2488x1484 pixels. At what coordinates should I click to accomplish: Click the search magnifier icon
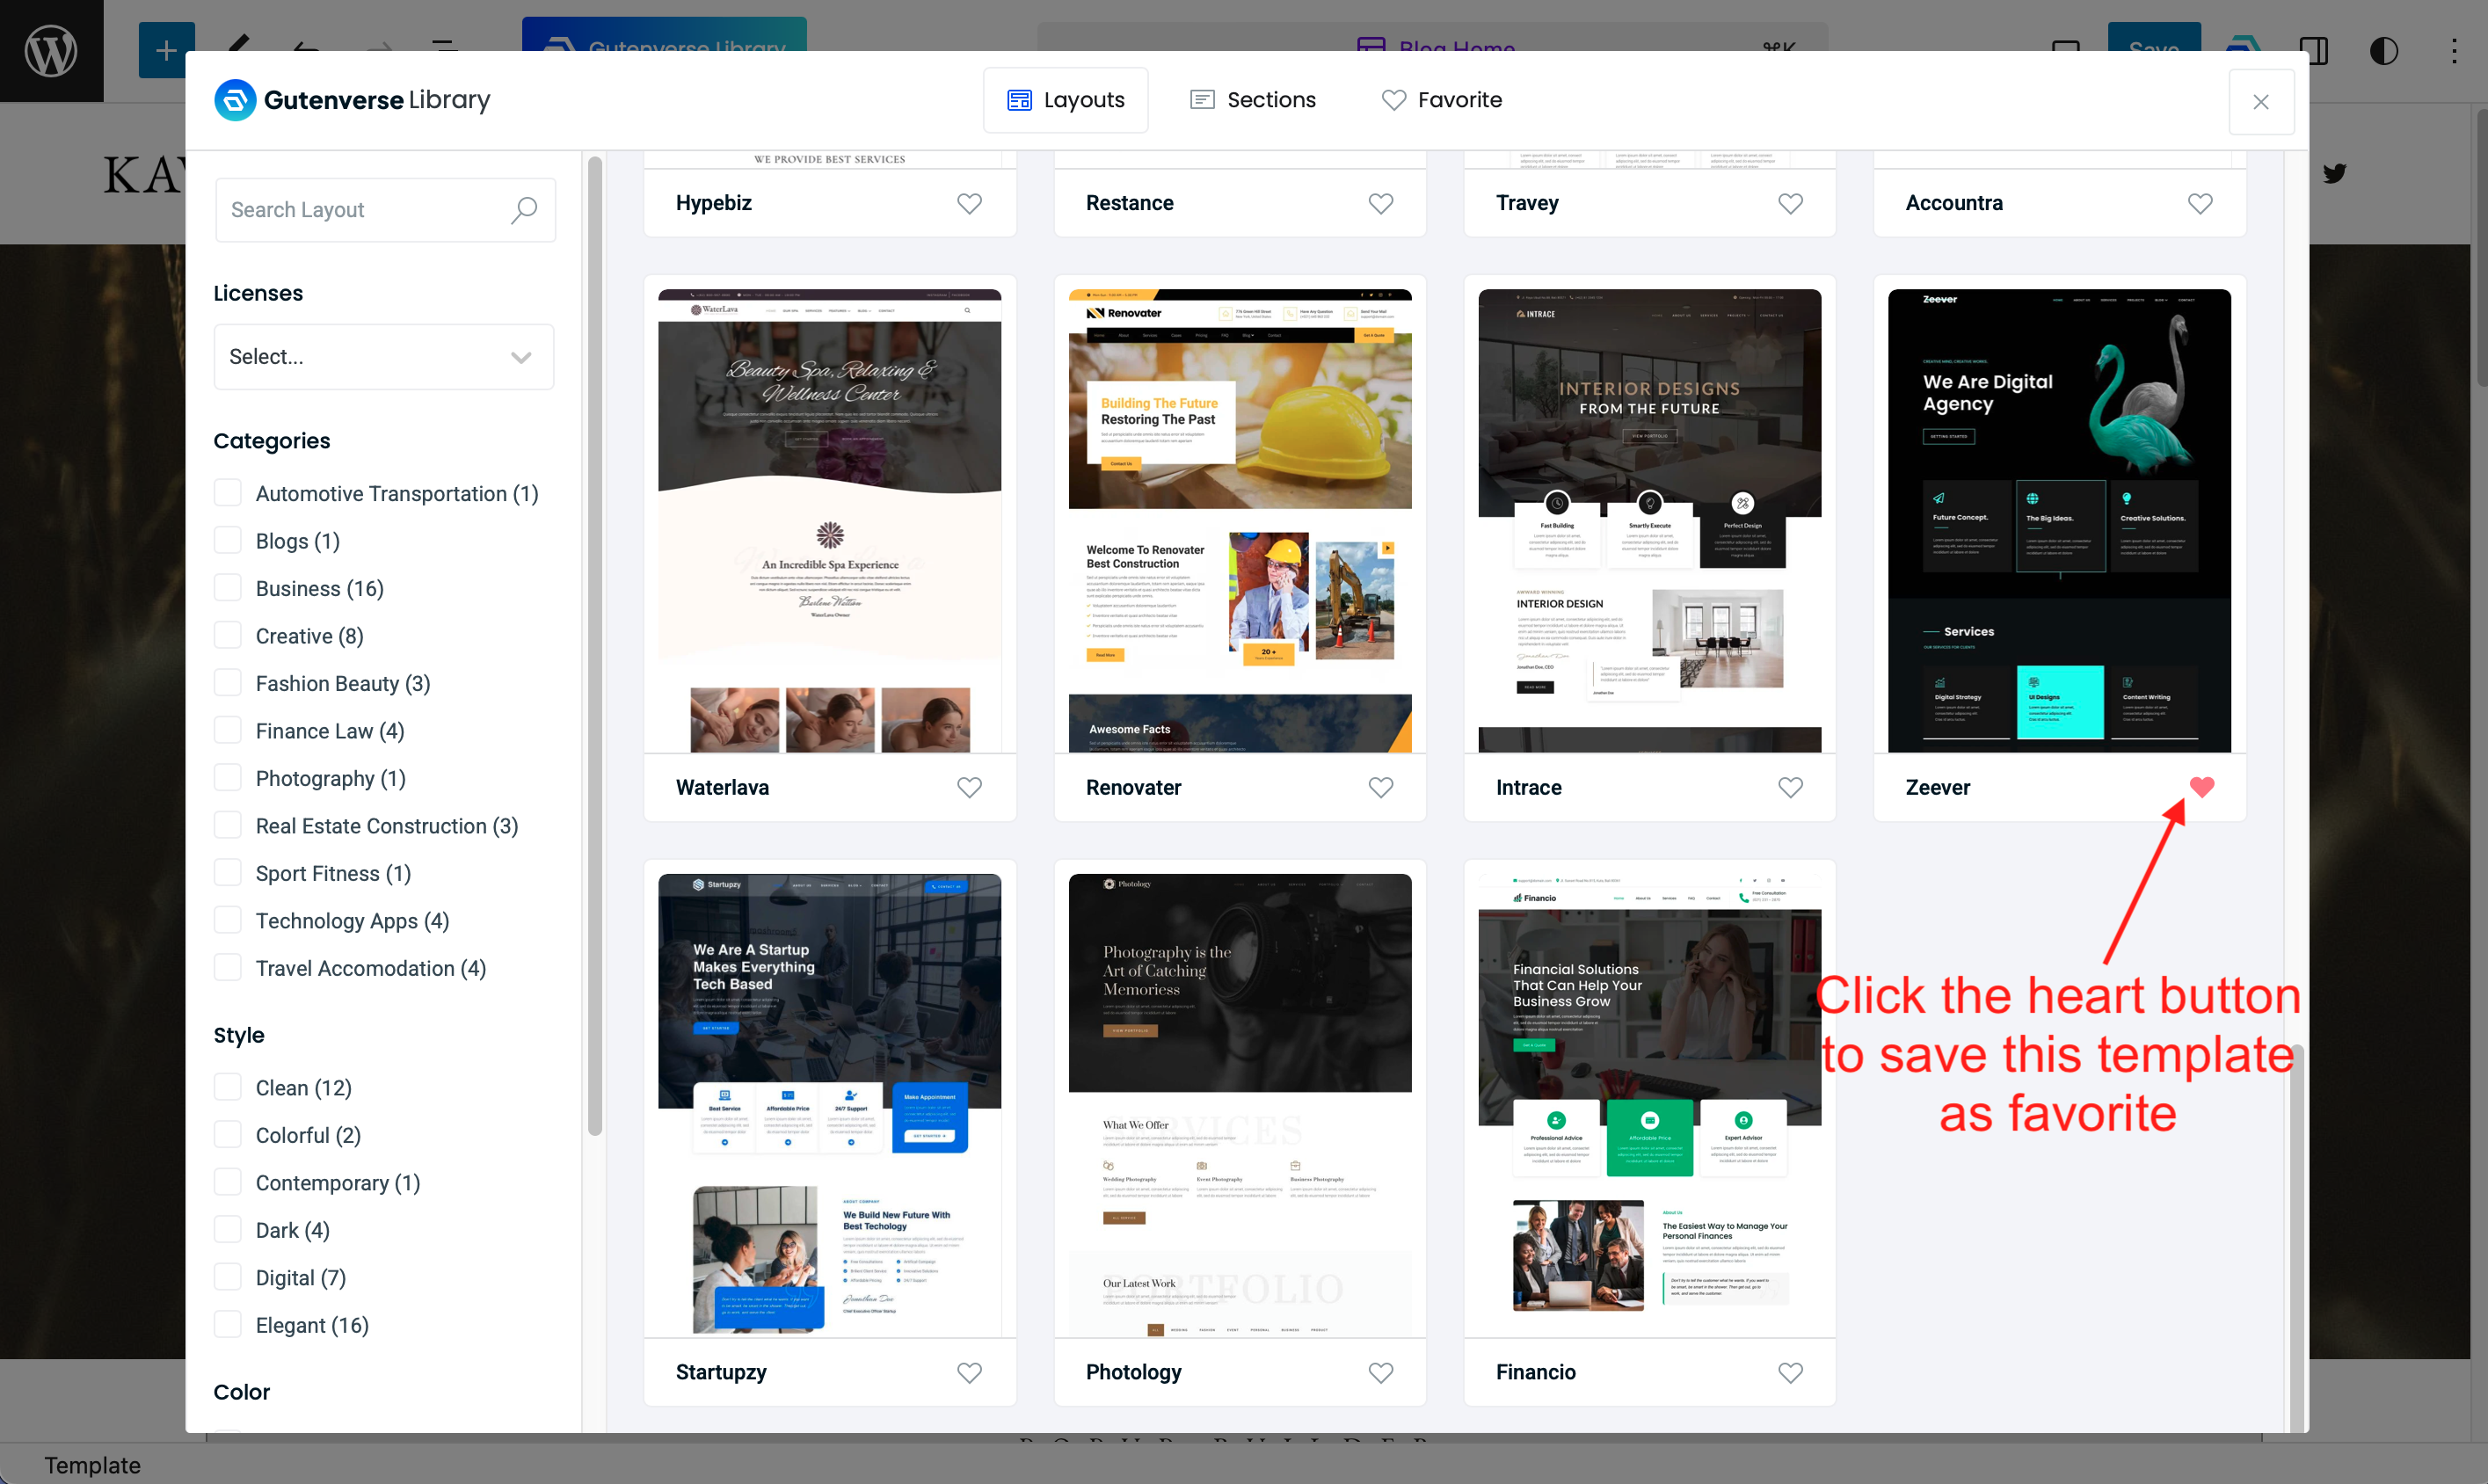(524, 210)
